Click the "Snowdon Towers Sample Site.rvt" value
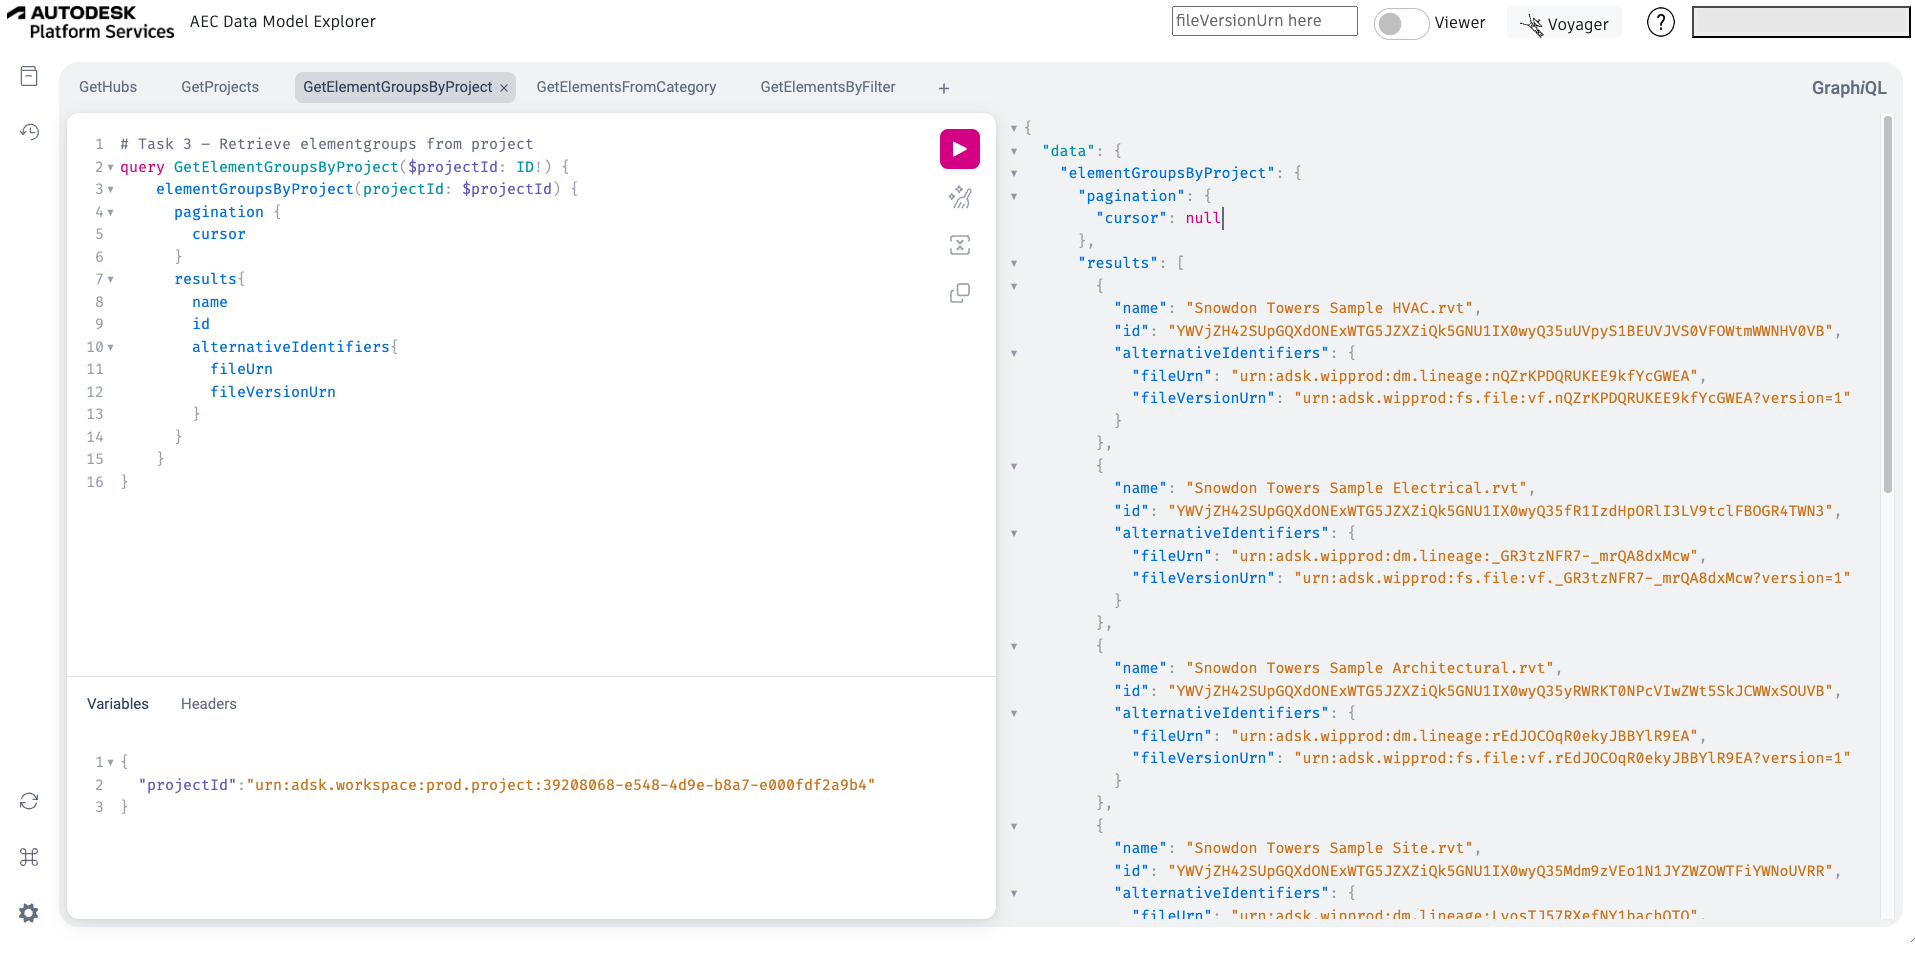1915x977 pixels. pos(1329,848)
